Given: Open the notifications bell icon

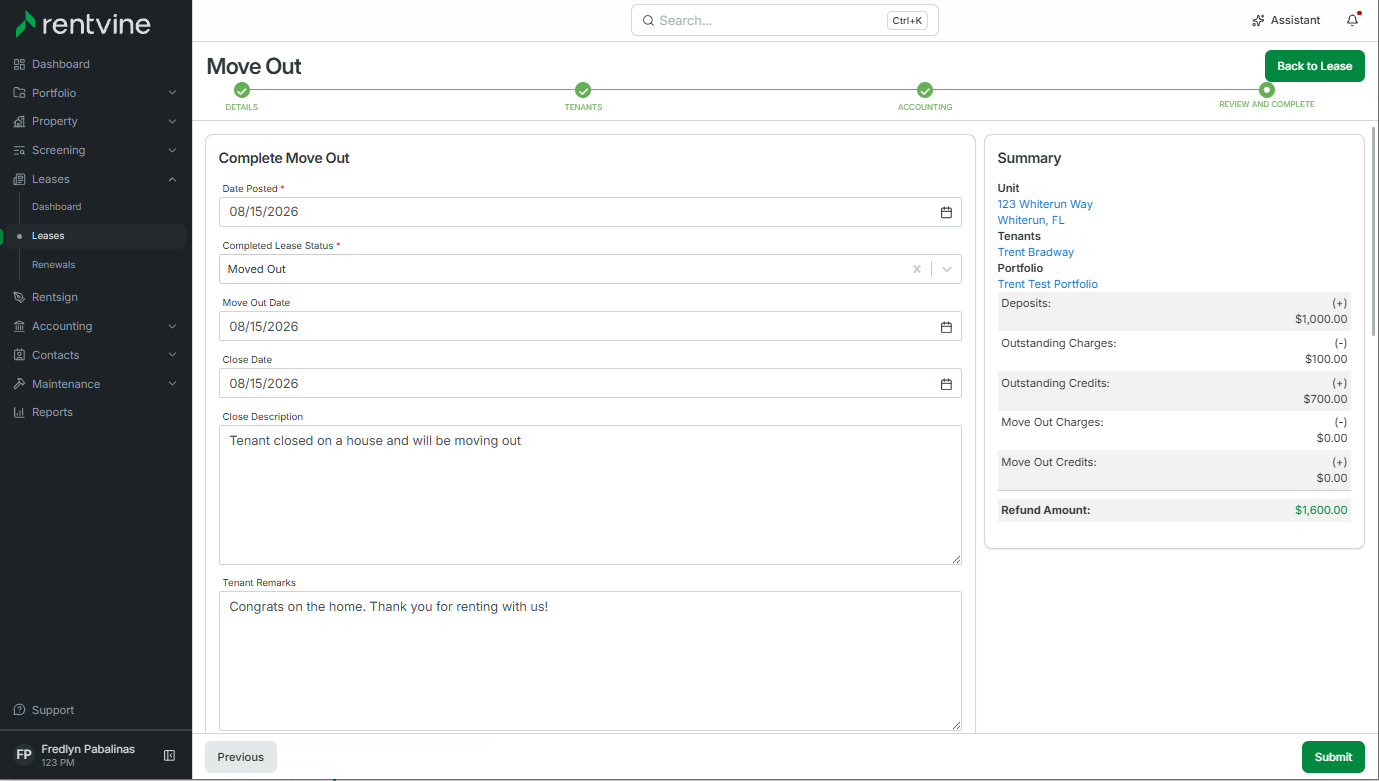Looking at the screenshot, I should (x=1352, y=20).
